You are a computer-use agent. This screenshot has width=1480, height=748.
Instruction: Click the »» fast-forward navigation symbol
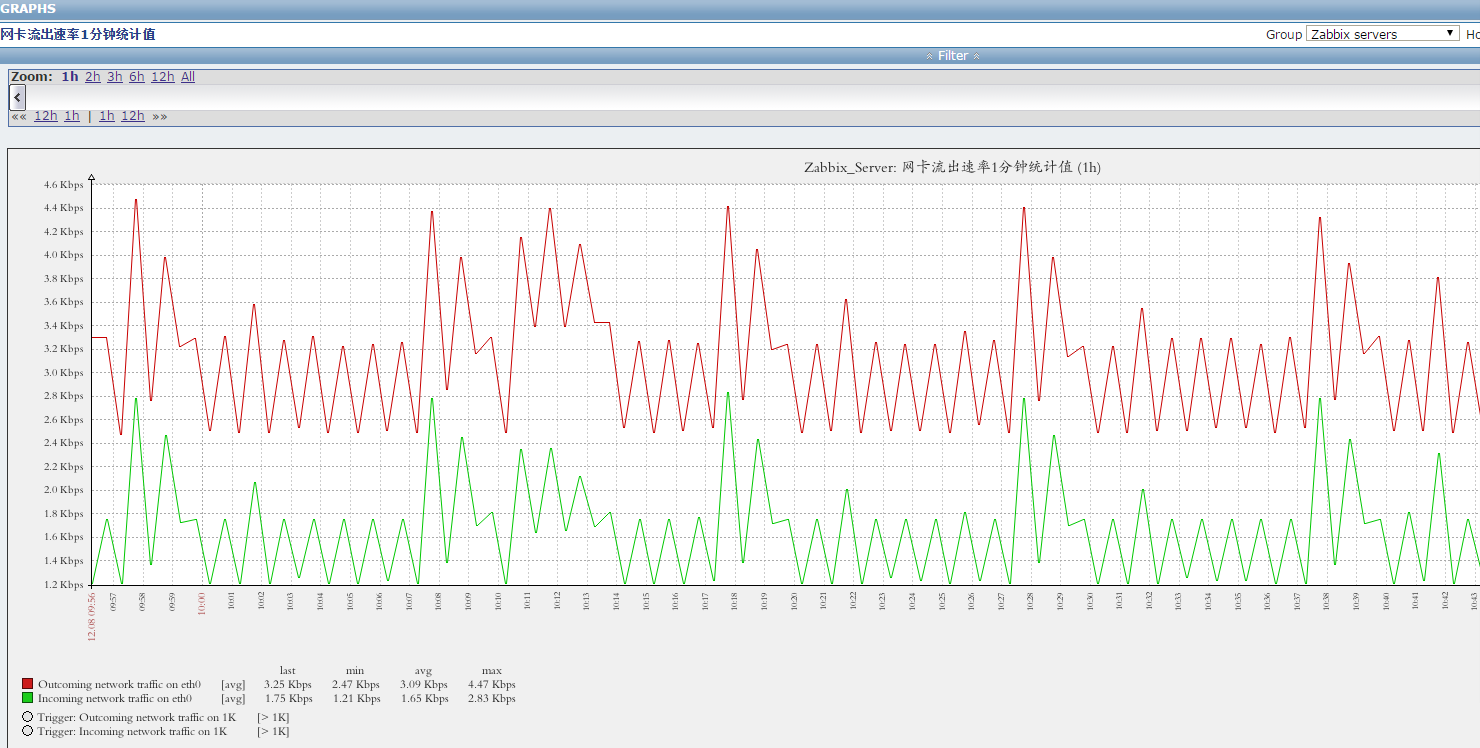[160, 116]
